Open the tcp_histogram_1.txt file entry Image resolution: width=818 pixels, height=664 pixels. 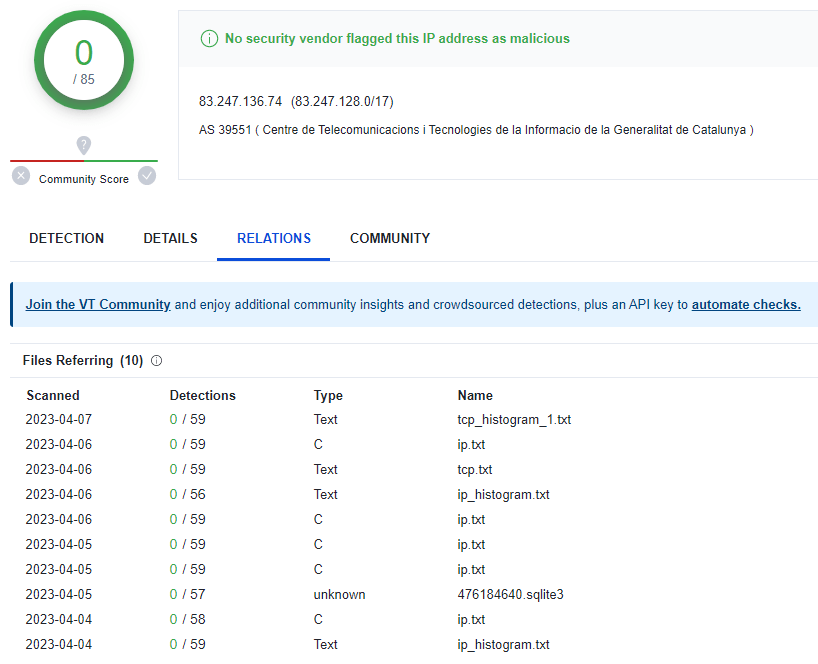click(514, 419)
